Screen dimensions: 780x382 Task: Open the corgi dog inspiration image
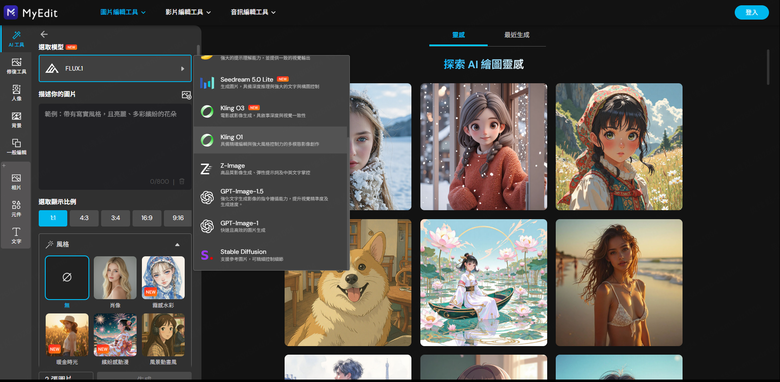point(348,283)
